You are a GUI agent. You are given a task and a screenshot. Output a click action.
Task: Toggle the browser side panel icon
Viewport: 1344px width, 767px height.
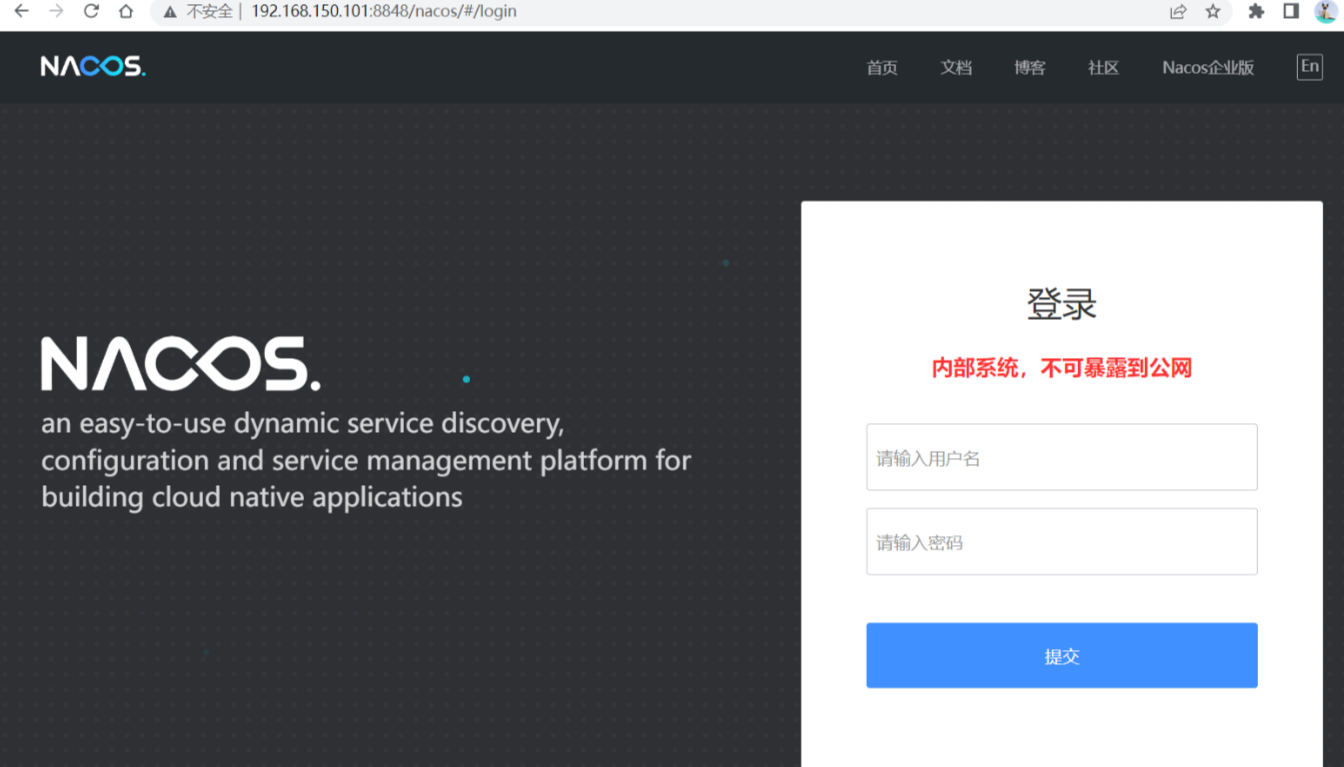click(x=1291, y=11)
